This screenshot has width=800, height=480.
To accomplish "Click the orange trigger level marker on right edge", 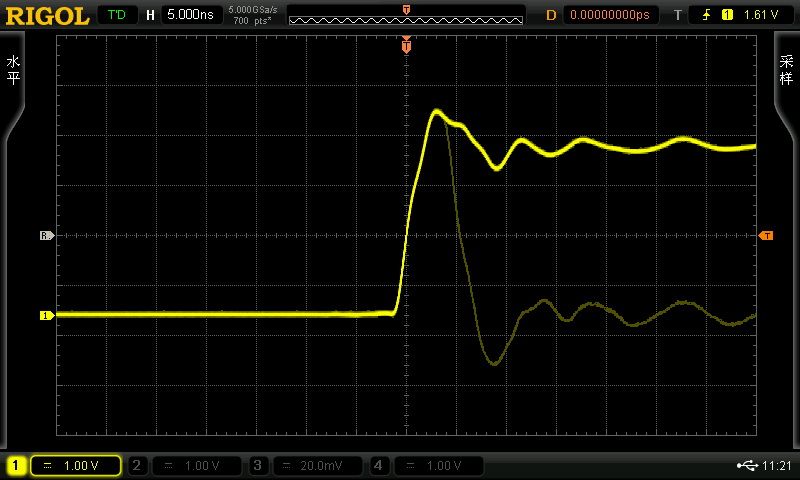I will point(766,236).
